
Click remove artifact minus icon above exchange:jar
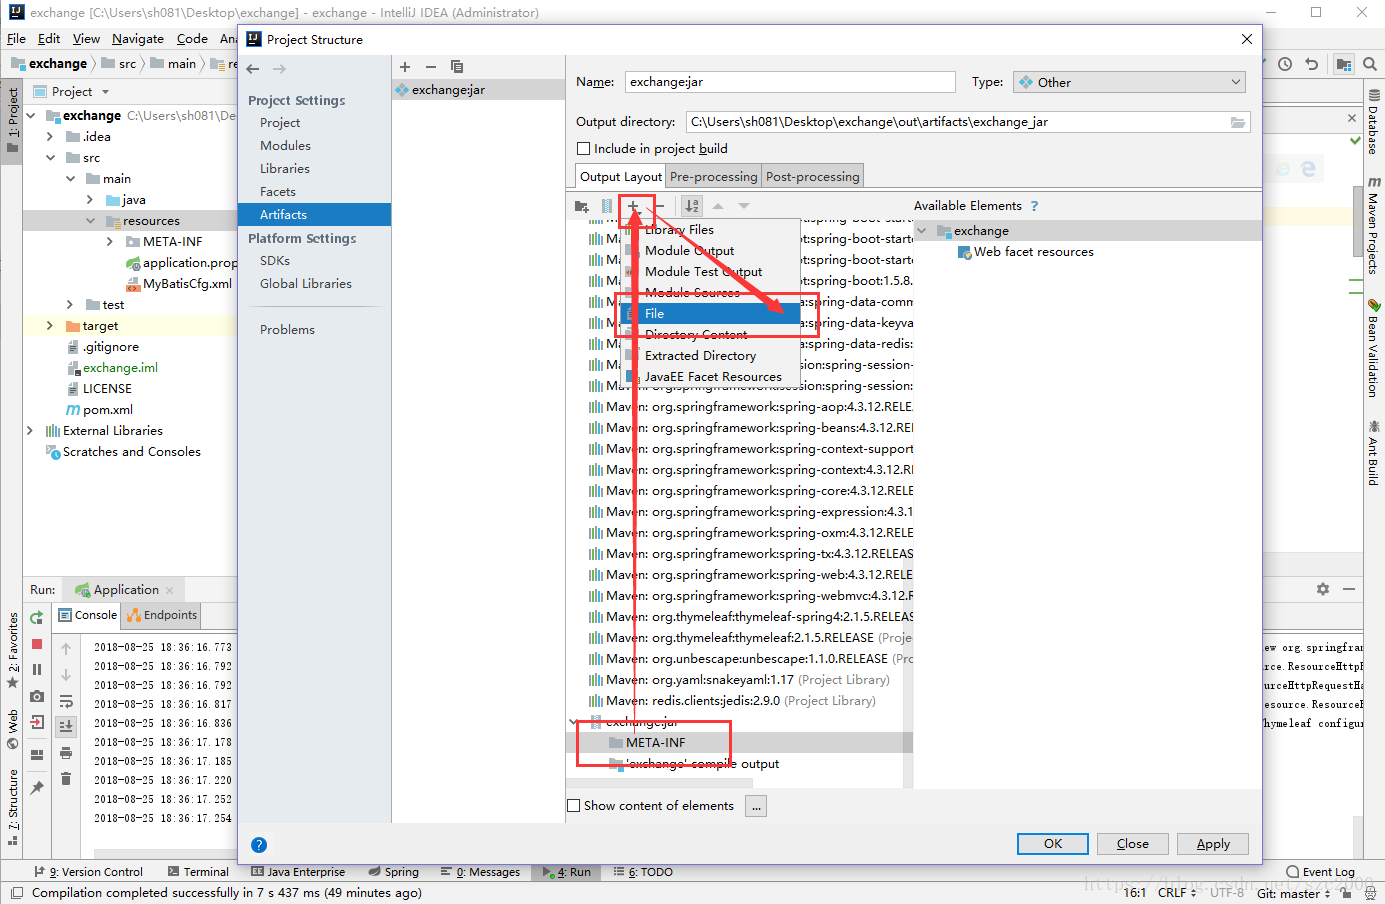click(x=431, y=67)
